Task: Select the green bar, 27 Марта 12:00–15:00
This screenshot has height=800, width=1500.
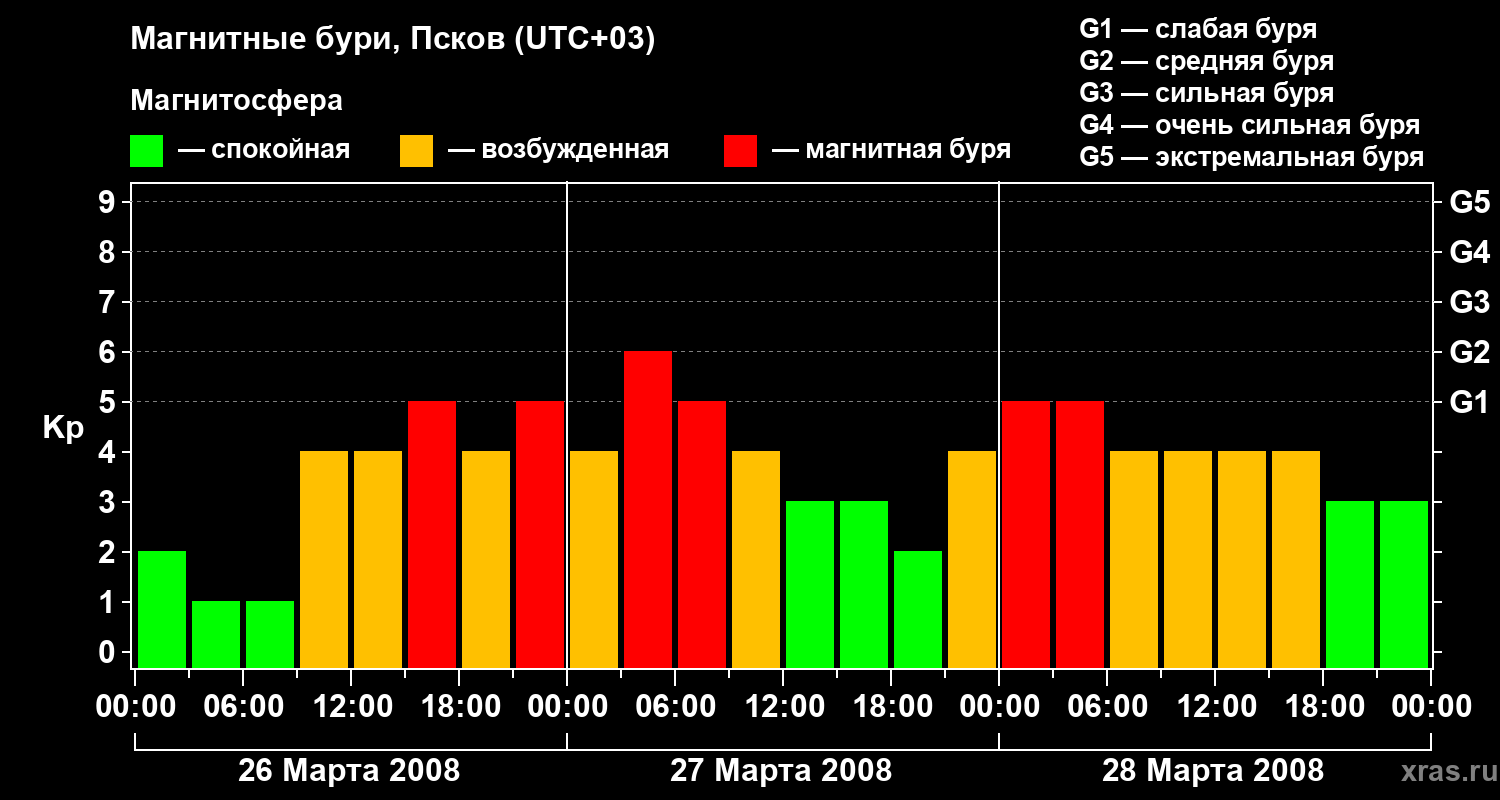Action: 810,584
